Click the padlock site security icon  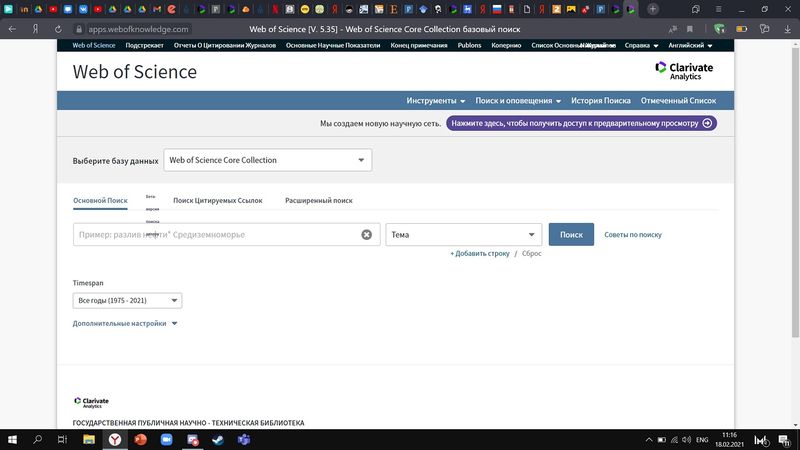click(79, 30)
